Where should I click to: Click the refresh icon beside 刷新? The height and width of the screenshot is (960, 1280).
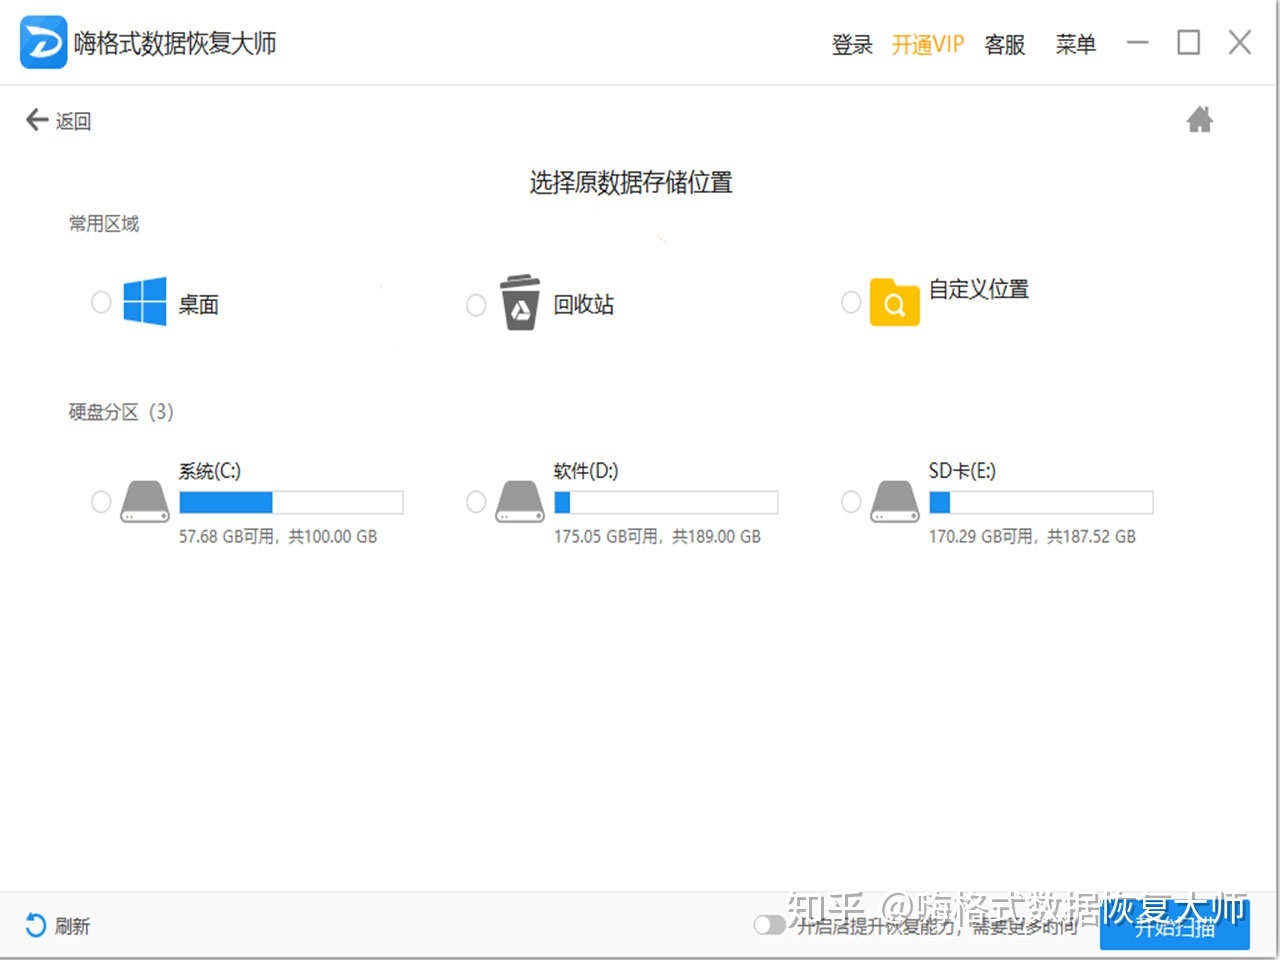tap(33, 926)
